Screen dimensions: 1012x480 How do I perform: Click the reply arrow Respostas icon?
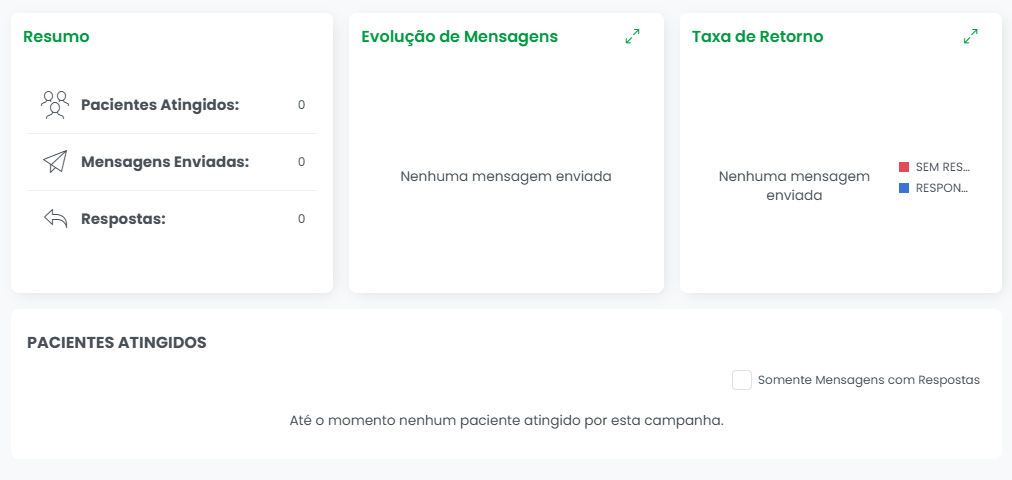pos(56,219)
